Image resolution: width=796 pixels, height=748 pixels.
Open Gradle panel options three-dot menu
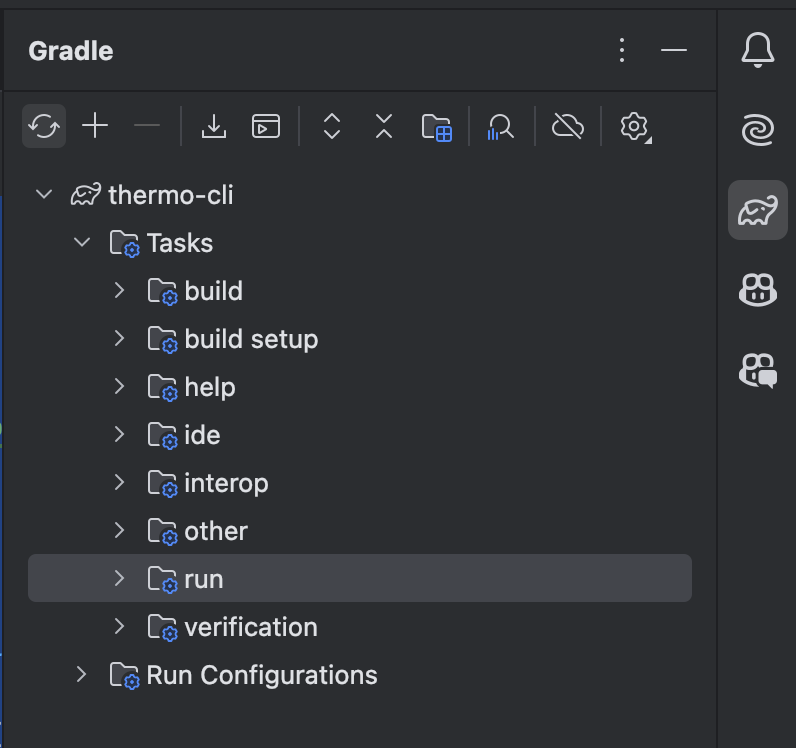pos(622,50)
